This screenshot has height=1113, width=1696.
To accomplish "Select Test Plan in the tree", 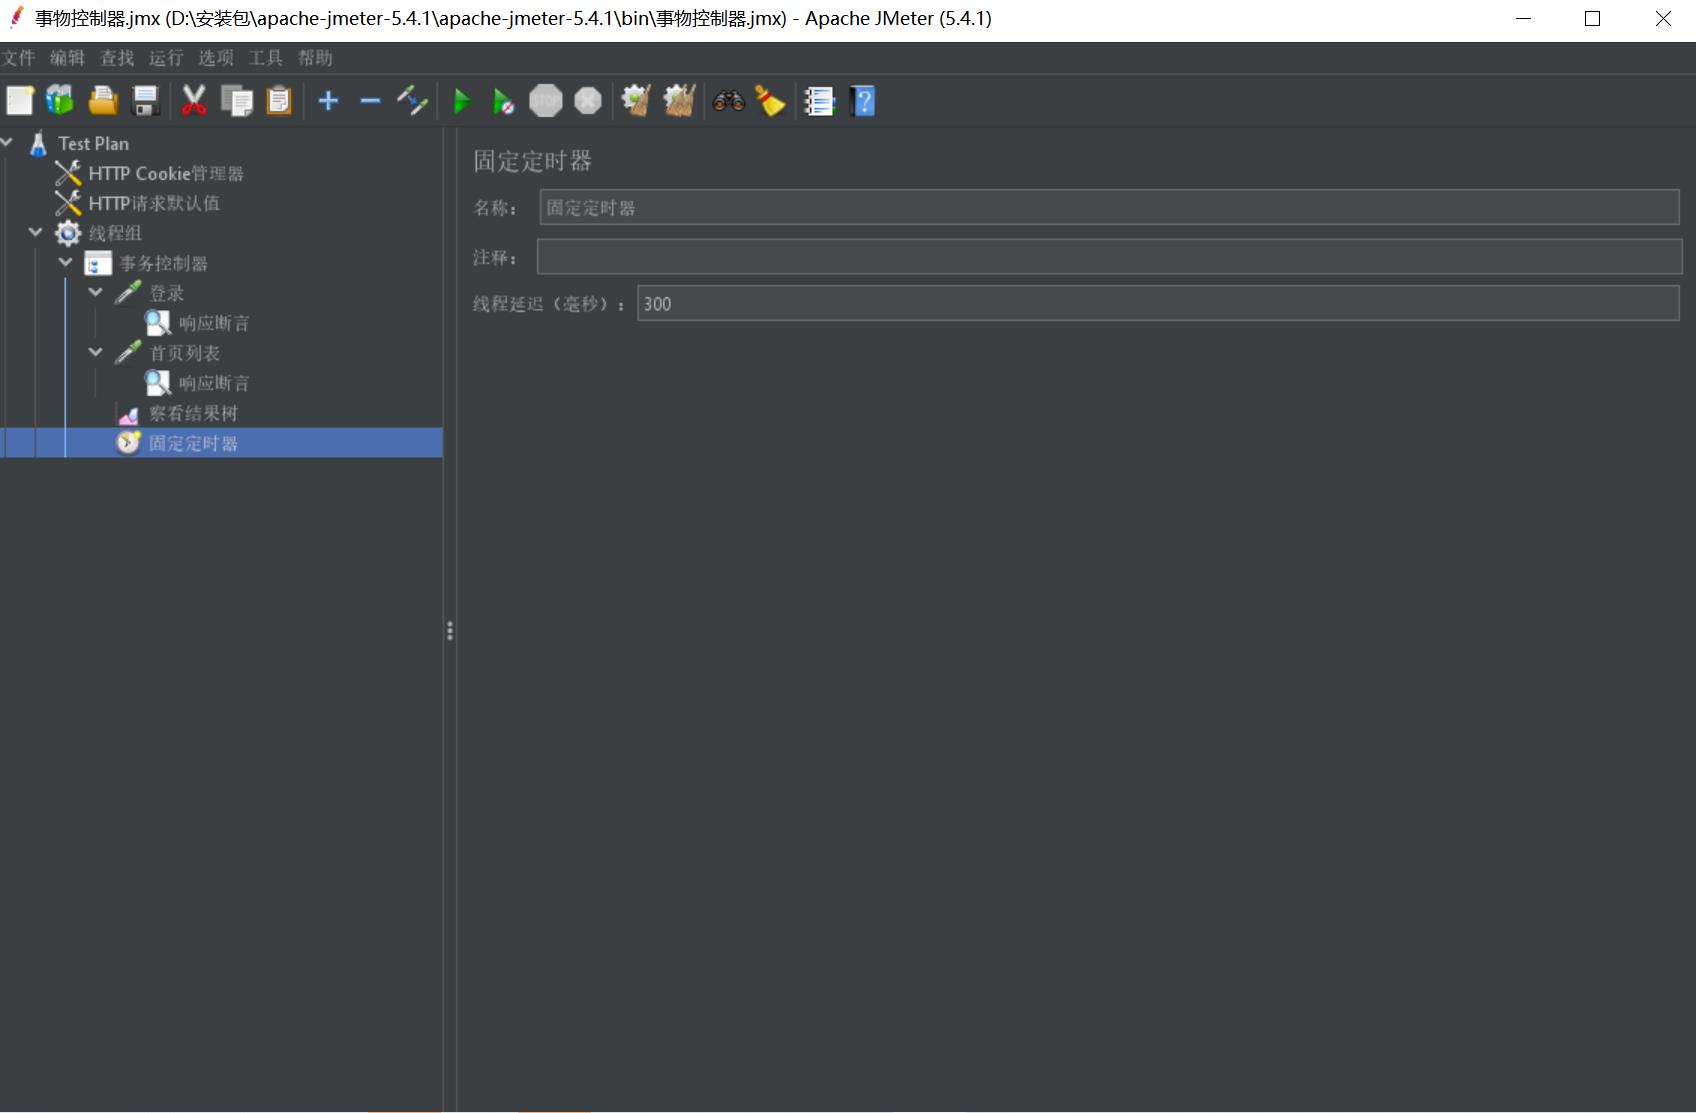I will pos(93,143).
